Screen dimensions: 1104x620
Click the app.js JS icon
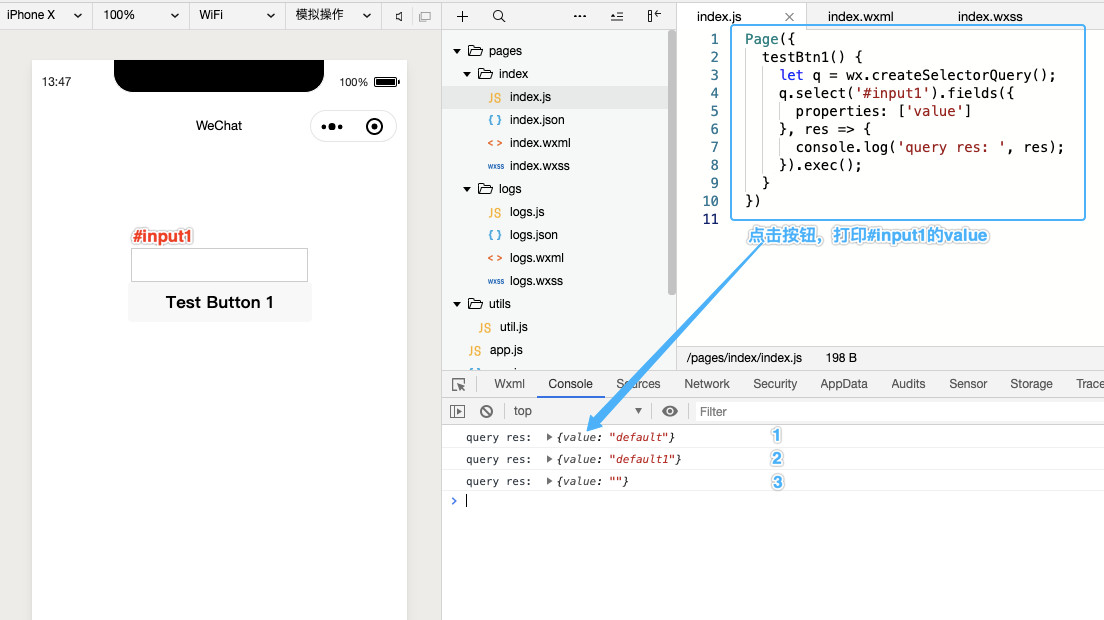point(475,350)
